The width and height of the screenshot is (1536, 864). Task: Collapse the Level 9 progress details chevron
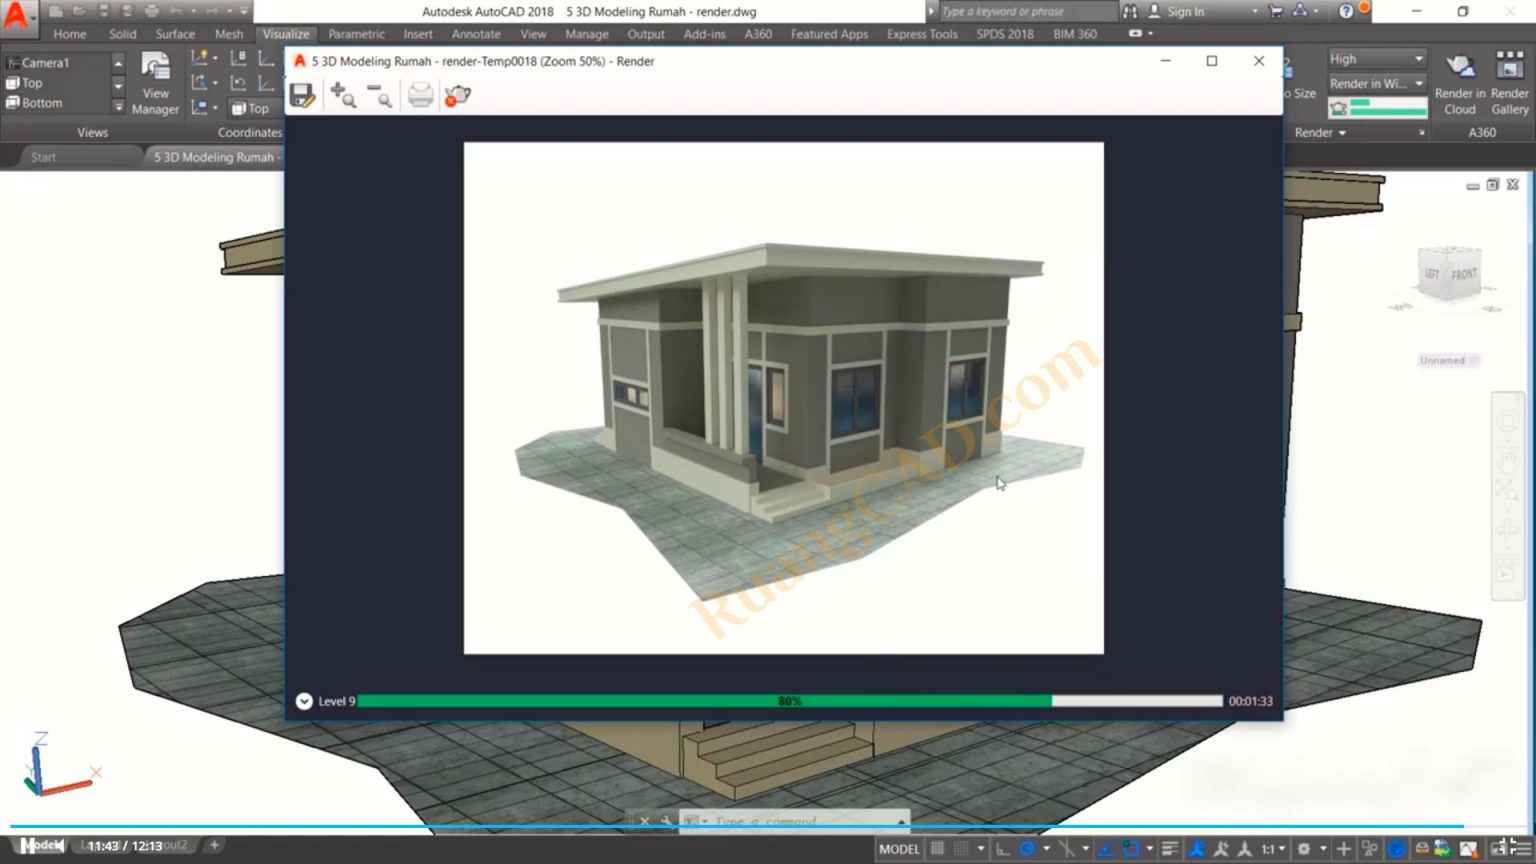(x=304, y=701)
